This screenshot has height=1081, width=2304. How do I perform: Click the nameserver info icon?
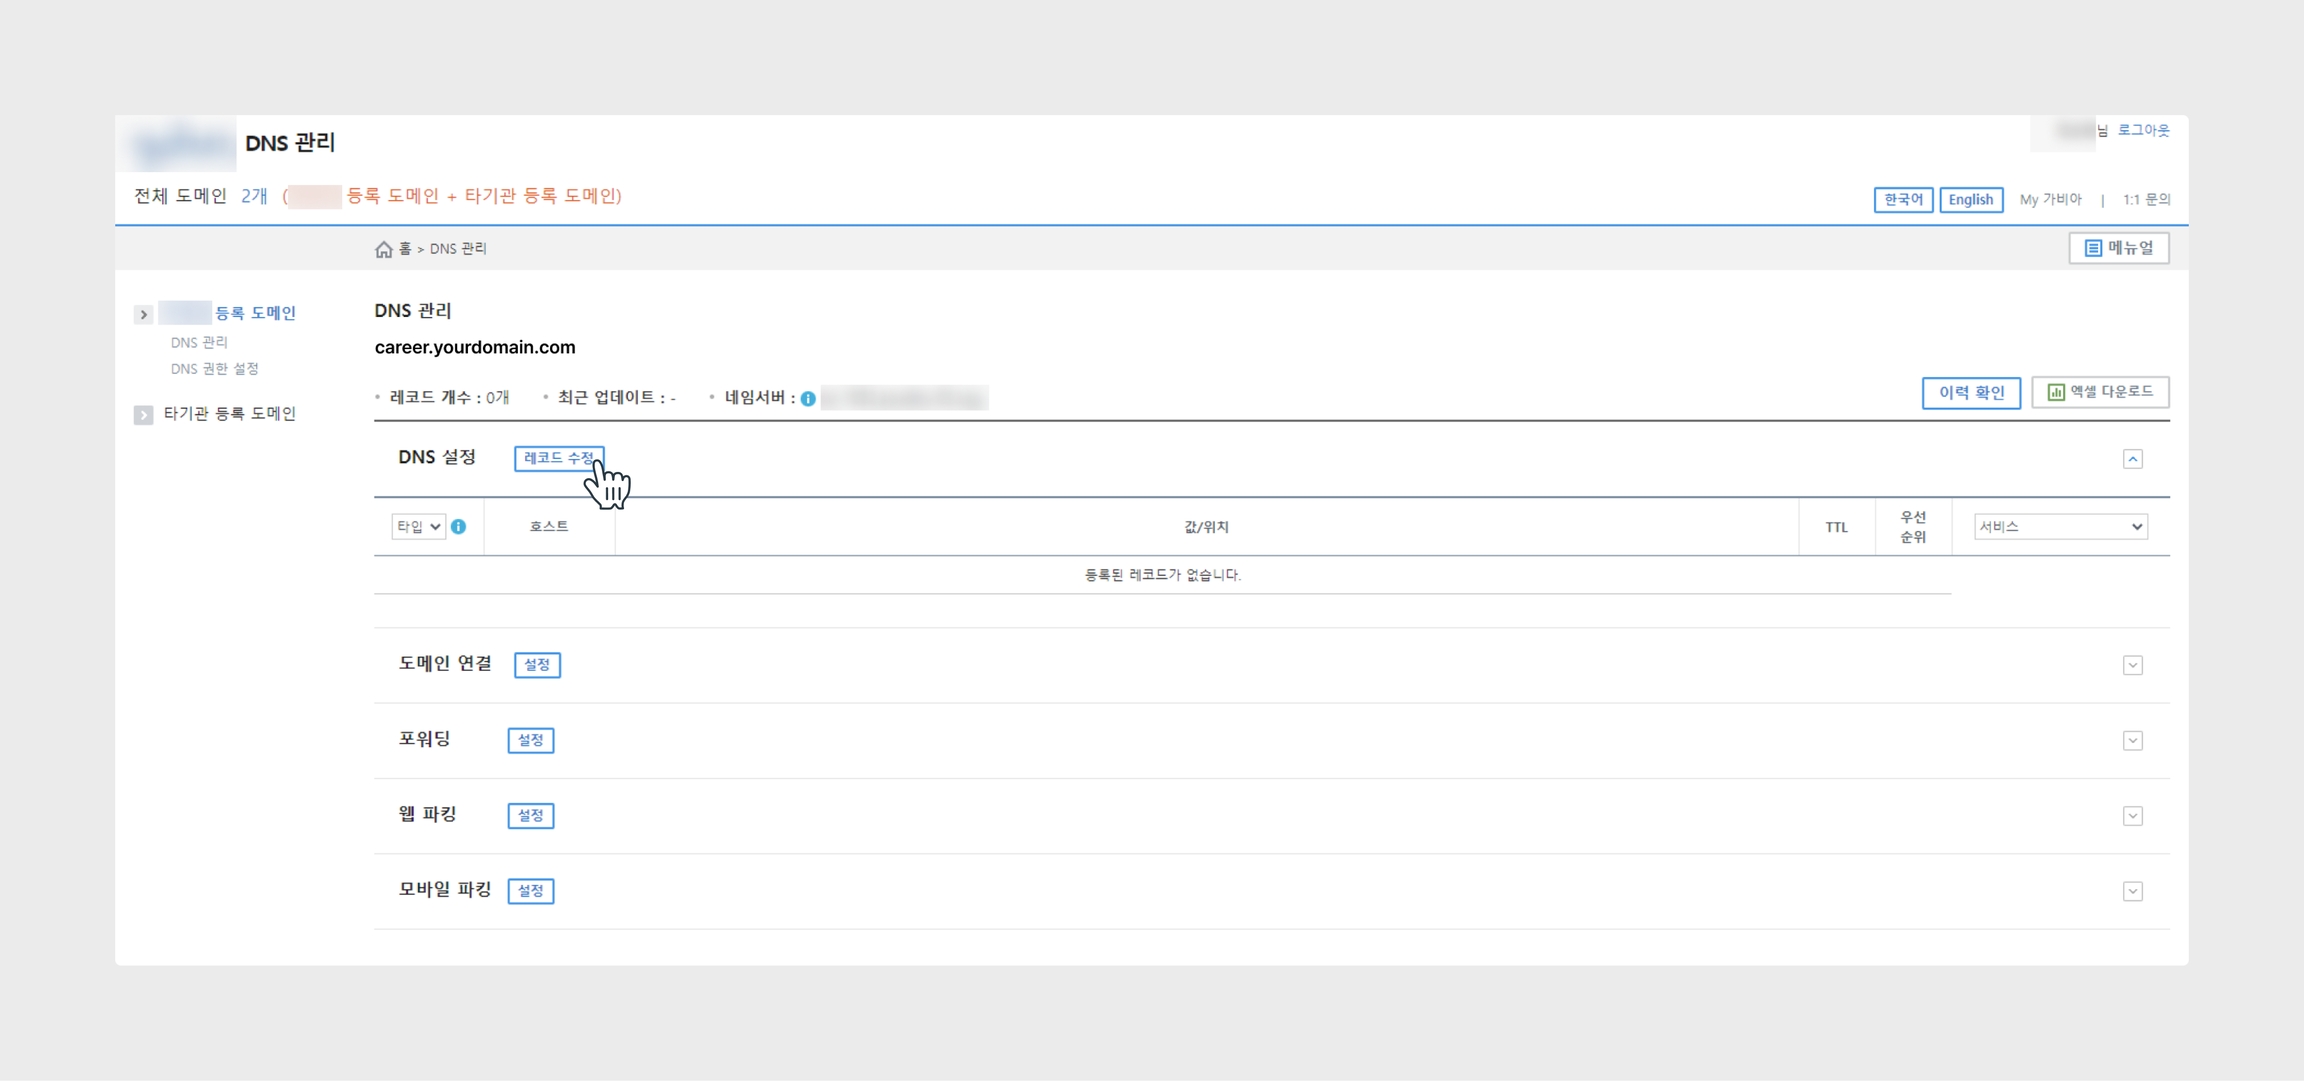pos(808,399)
